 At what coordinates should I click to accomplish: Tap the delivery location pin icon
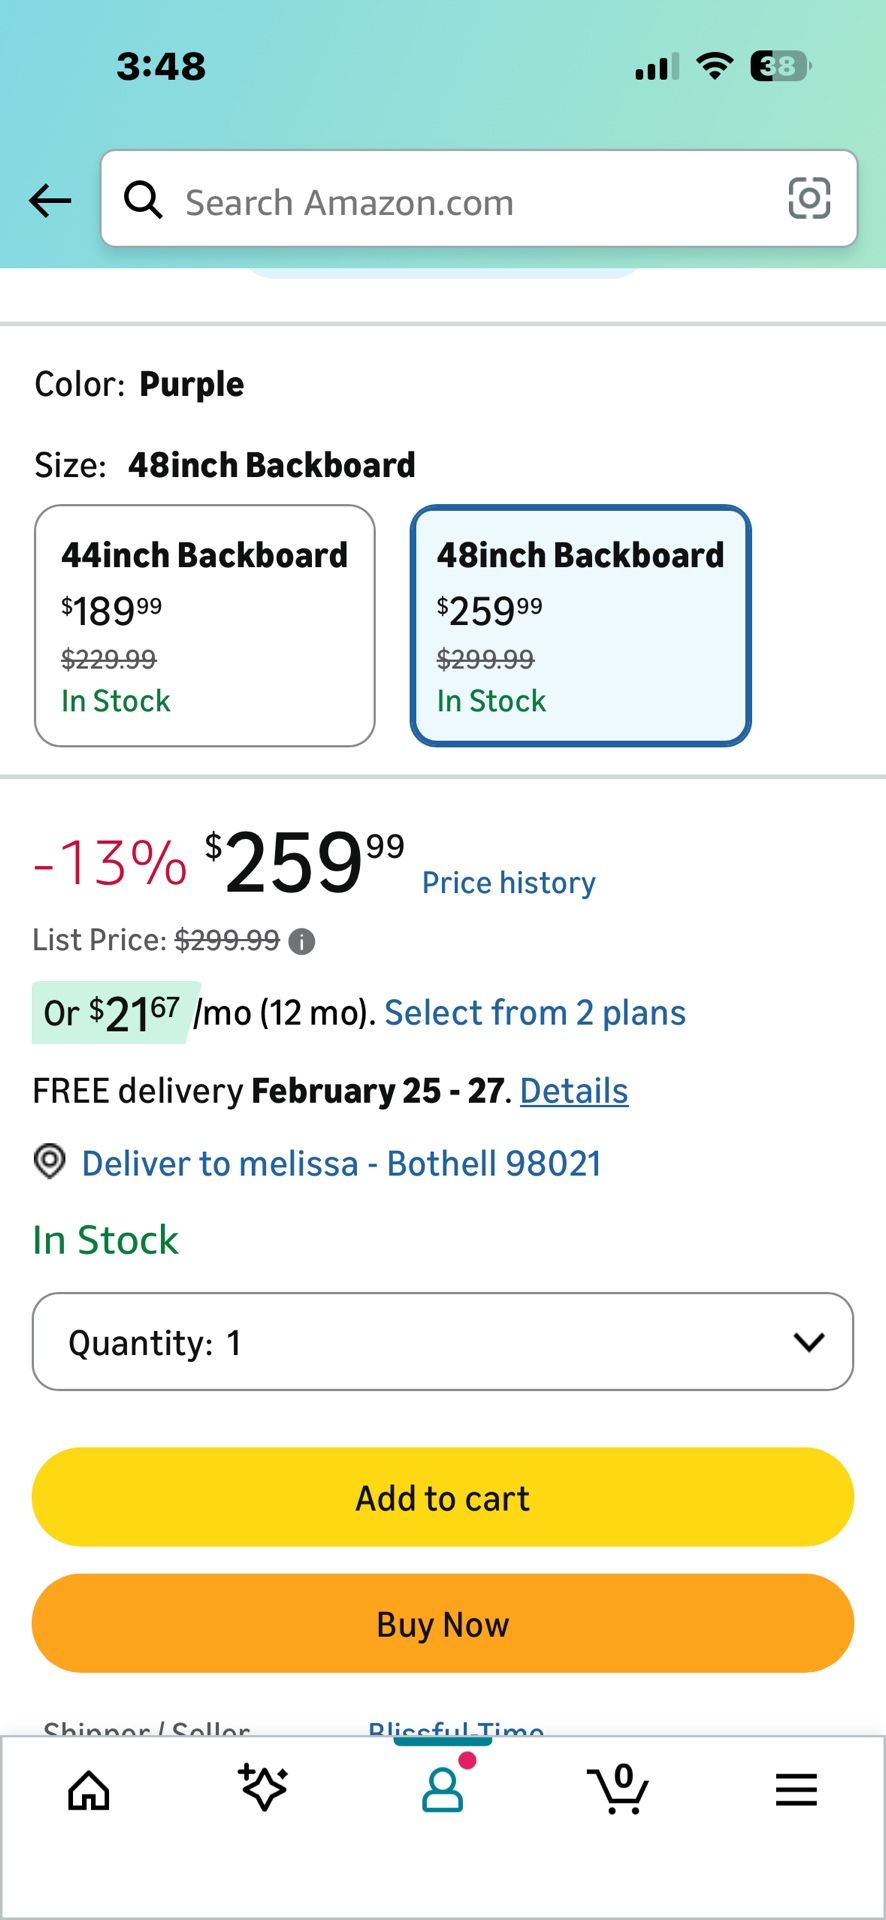(x=50, y=1162)
